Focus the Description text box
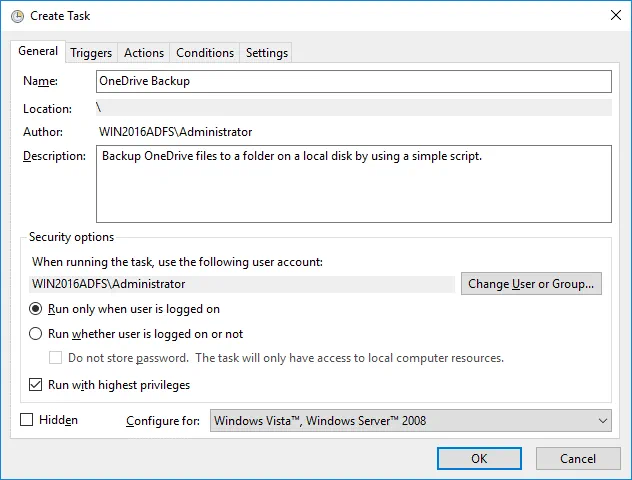The height and width of the screenshot is (480, 632). (x=353, y=184)
